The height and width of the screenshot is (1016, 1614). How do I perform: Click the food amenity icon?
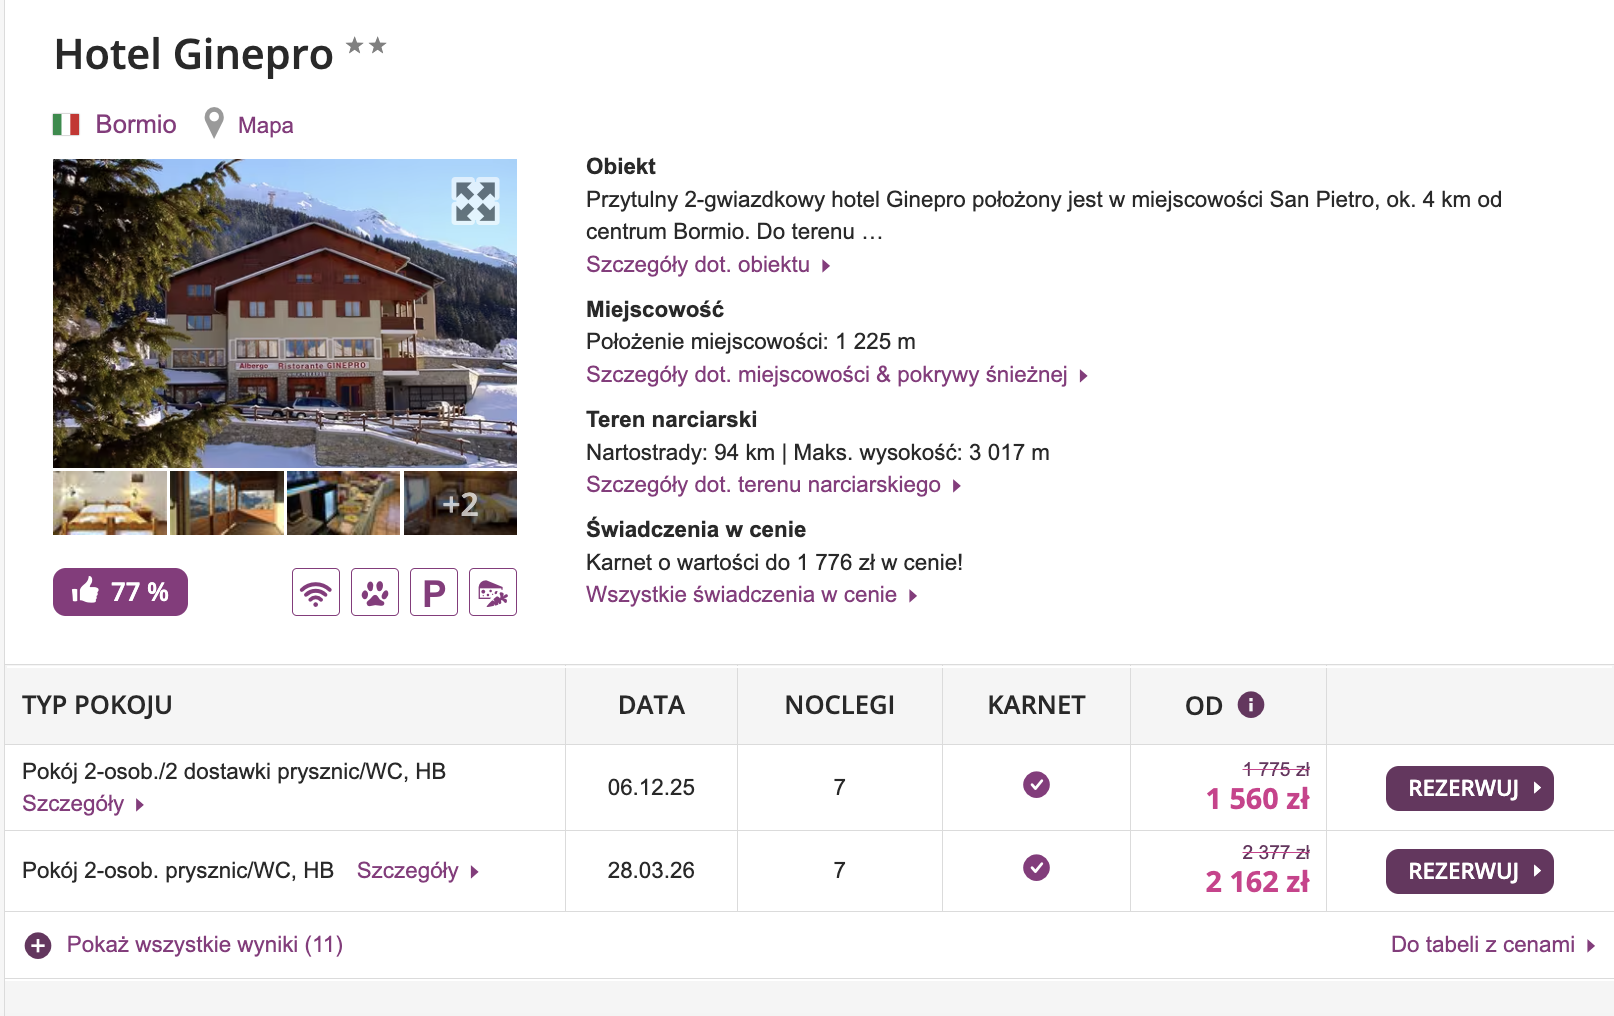pyautogui.click(x=492, y=592)
